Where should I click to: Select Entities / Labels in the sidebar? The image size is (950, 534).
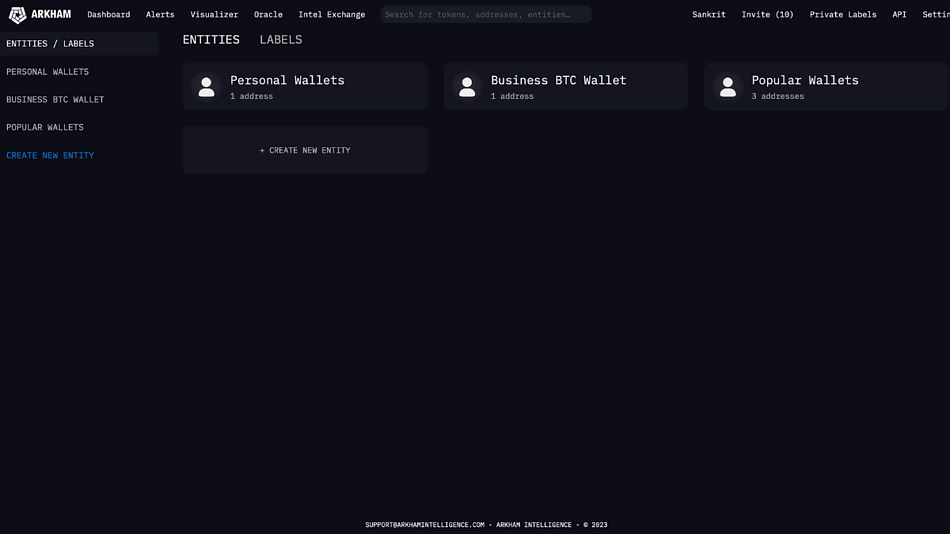[79, 44]
